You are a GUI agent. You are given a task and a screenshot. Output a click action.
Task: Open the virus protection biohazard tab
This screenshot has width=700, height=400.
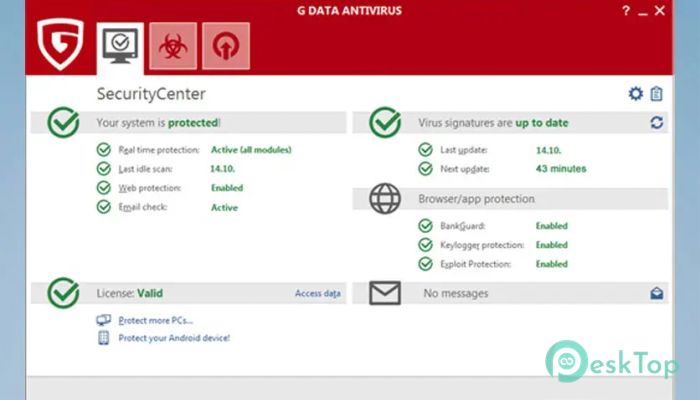(173, 46)
